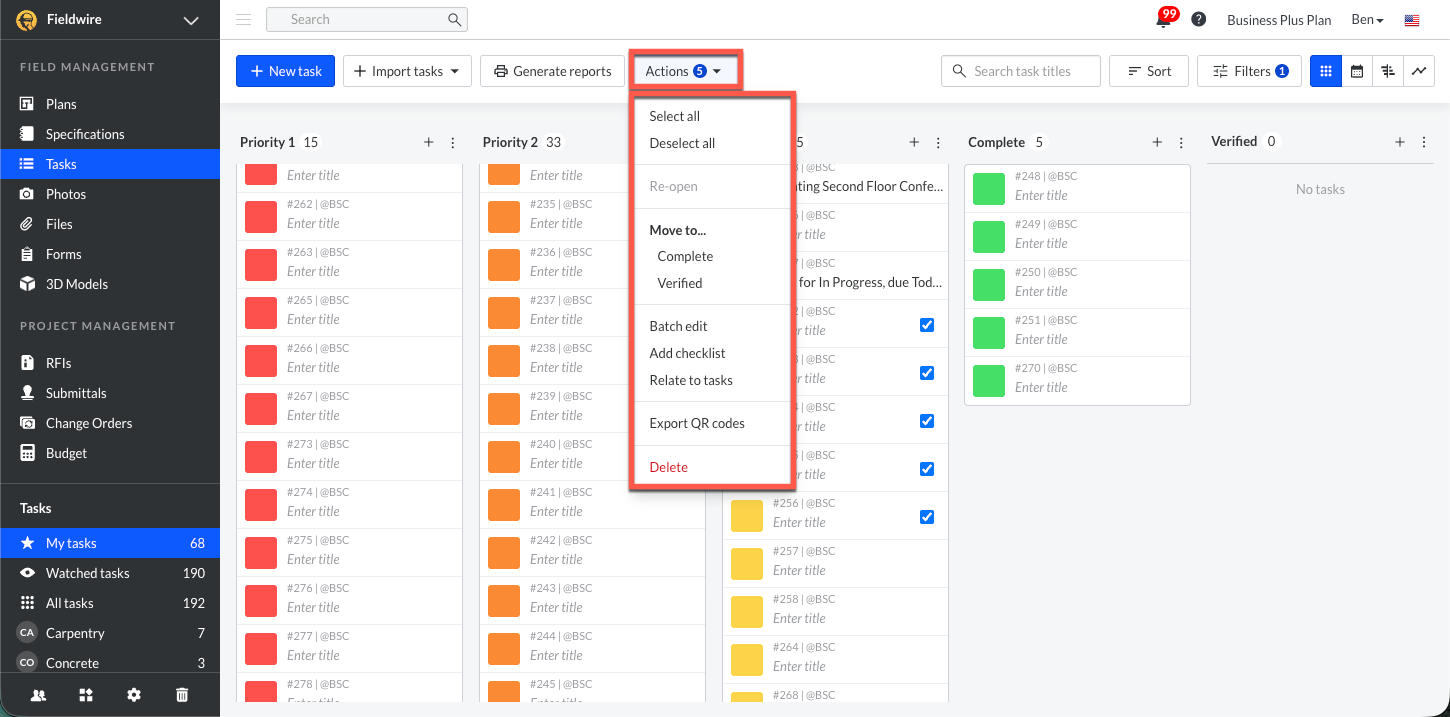Screen dimensions: 1450x717
Task: Focus the top Search field
Action: pos(366,19)
